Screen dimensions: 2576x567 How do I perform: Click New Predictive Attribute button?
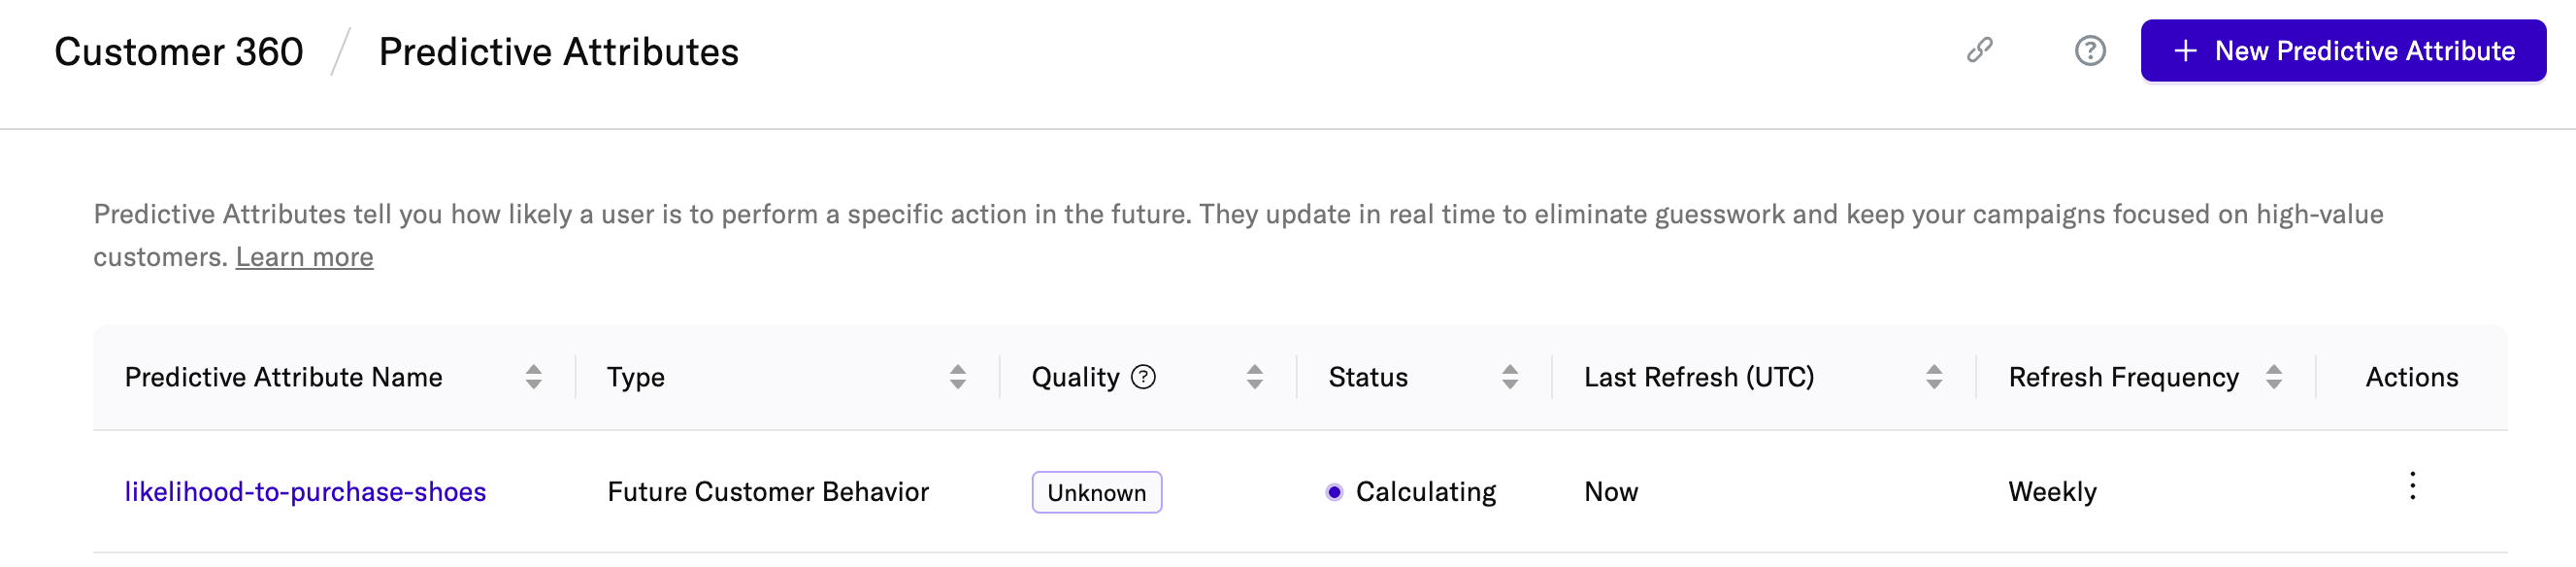pyautogui.click(x=2342, y=51)
